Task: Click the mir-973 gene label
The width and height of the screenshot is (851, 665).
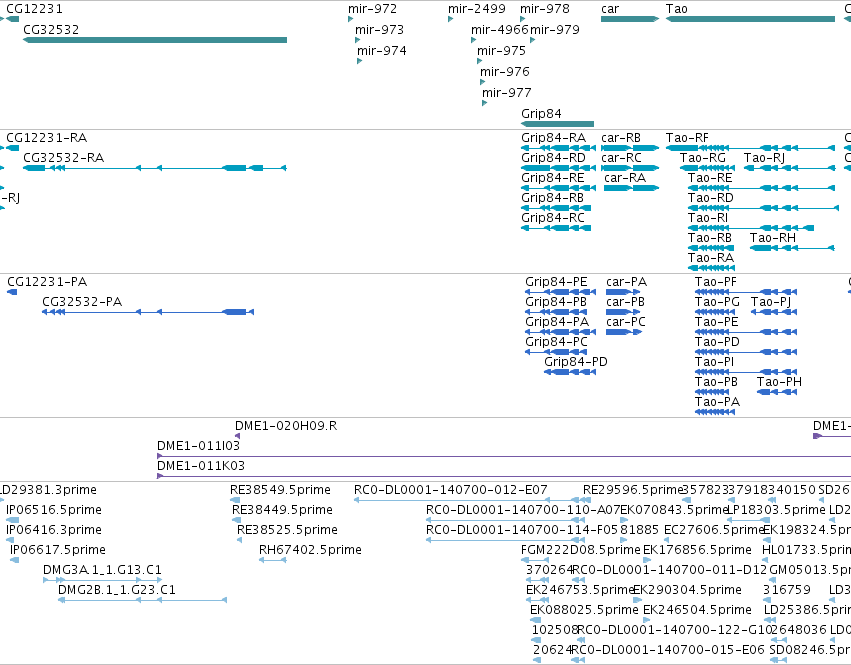Action: click(379, 29)
